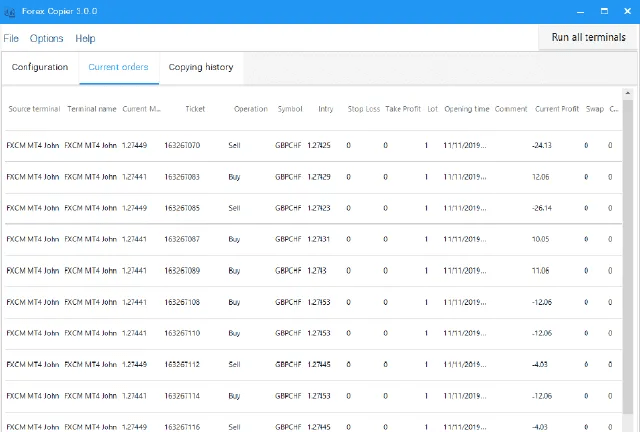Viewport: 640px width, 432px height.
Task: Minimize the Forex Copier window
Action: [580, 11]
